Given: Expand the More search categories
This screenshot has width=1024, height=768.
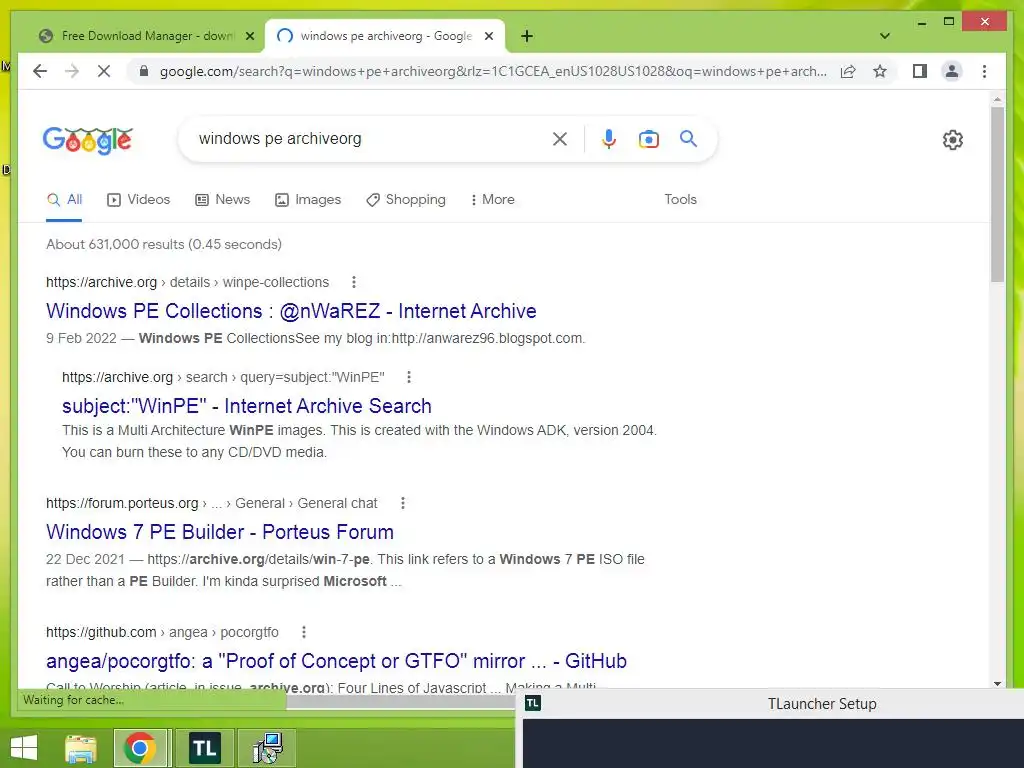Looking at the screenshot, I should point(492,200).
